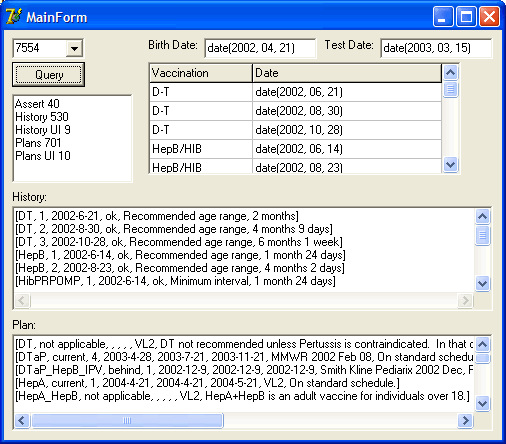506x444 pixels.
Task: Click the vaccination table scroll up arrow
Action: coord(451,72)
